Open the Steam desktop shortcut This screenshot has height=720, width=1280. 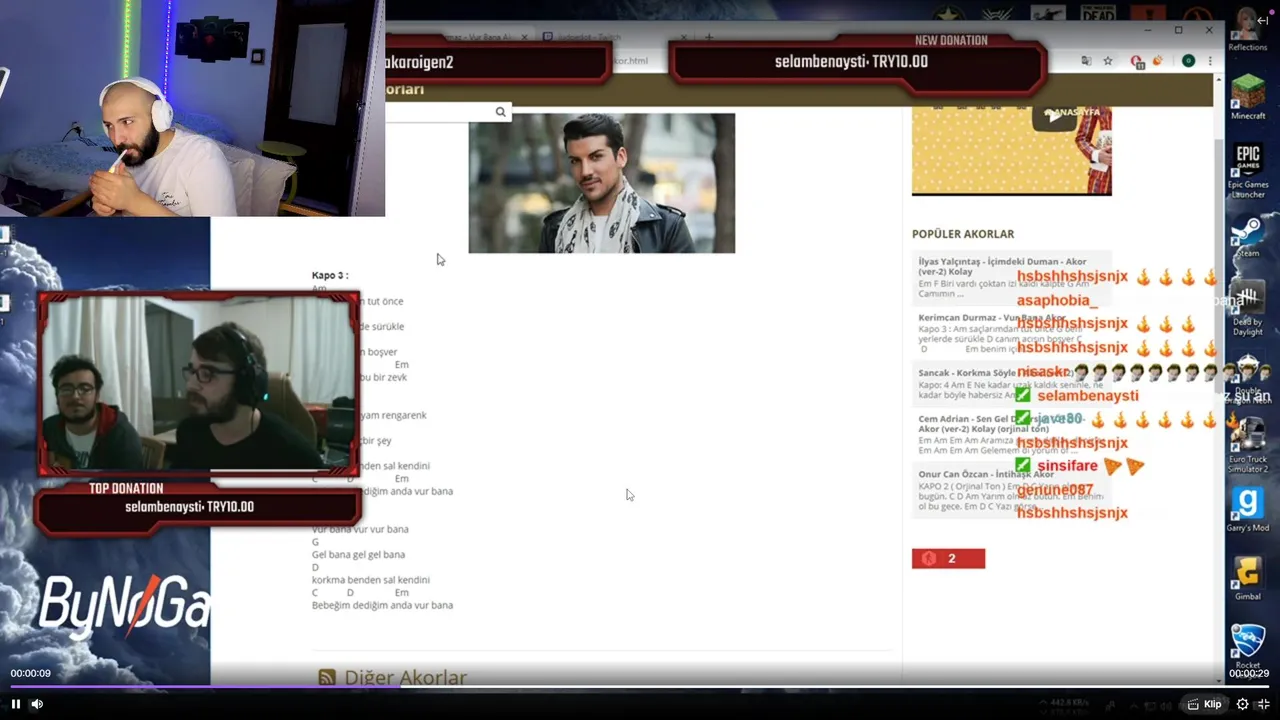tap(1248, 239)
